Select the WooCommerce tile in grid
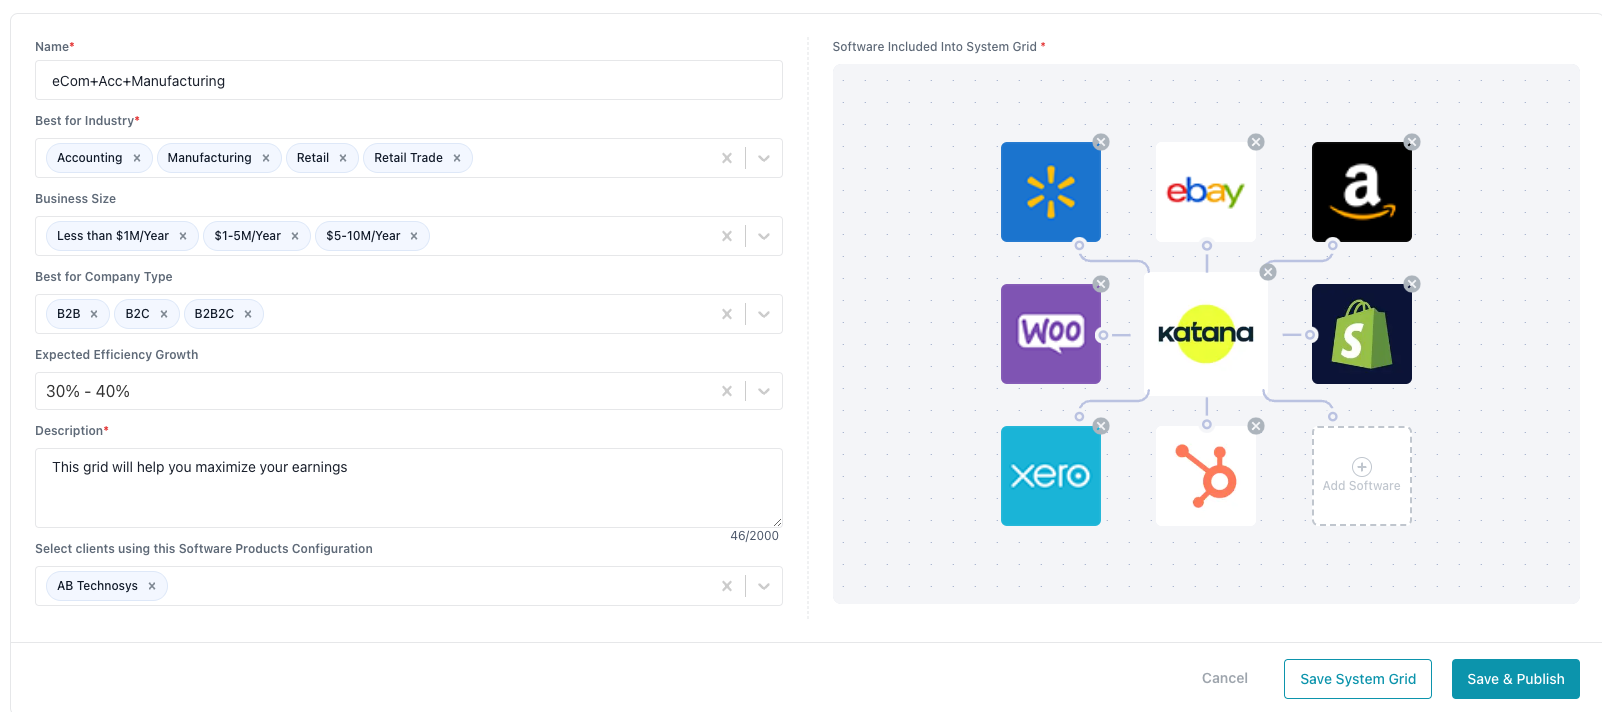Screen dimensions: 1602x712 [x=1050, y=334]
